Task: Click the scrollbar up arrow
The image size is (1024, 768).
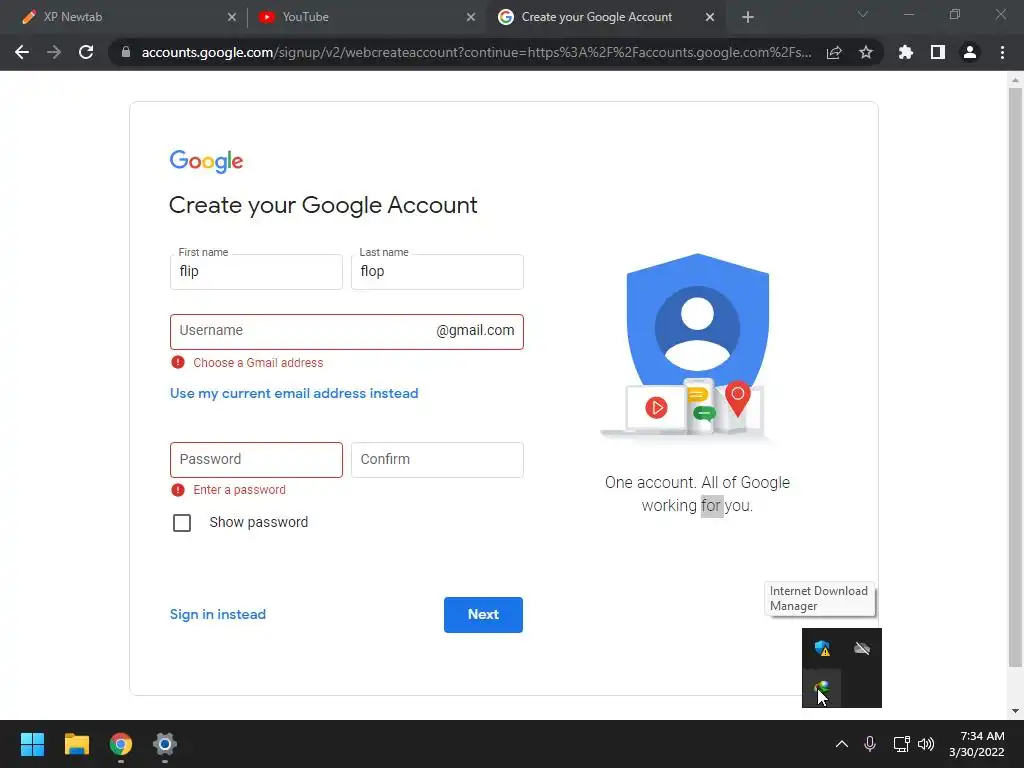Action: 1015,80
